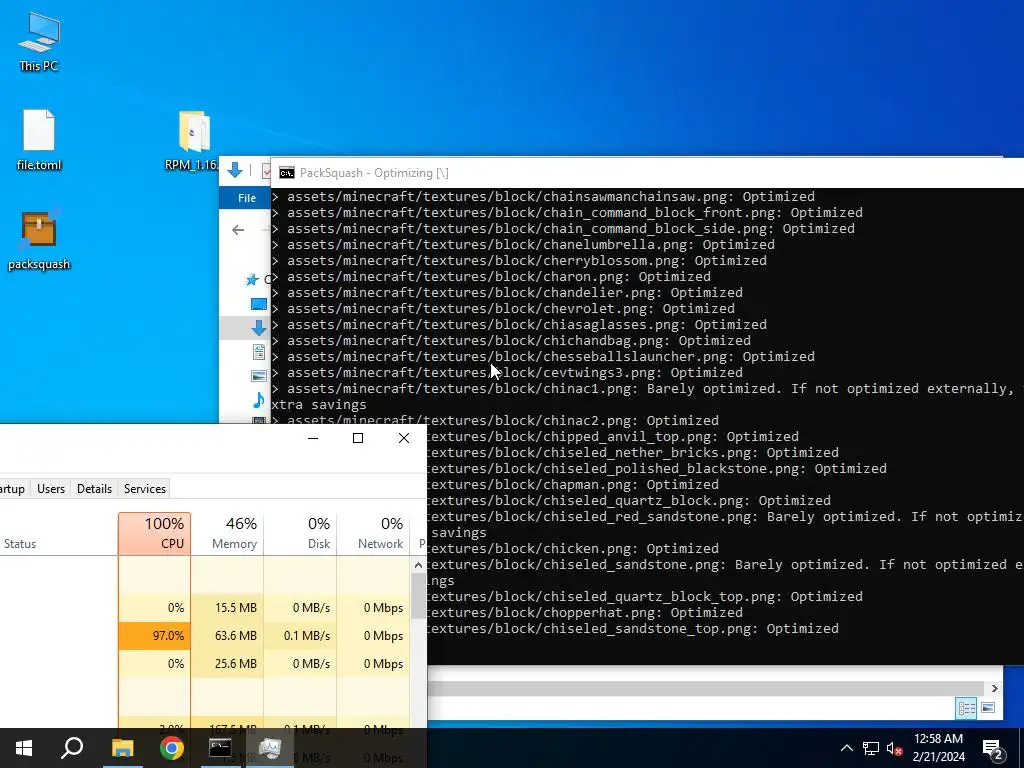
Task: Open the muted volume tray icon
Action: 895,748
